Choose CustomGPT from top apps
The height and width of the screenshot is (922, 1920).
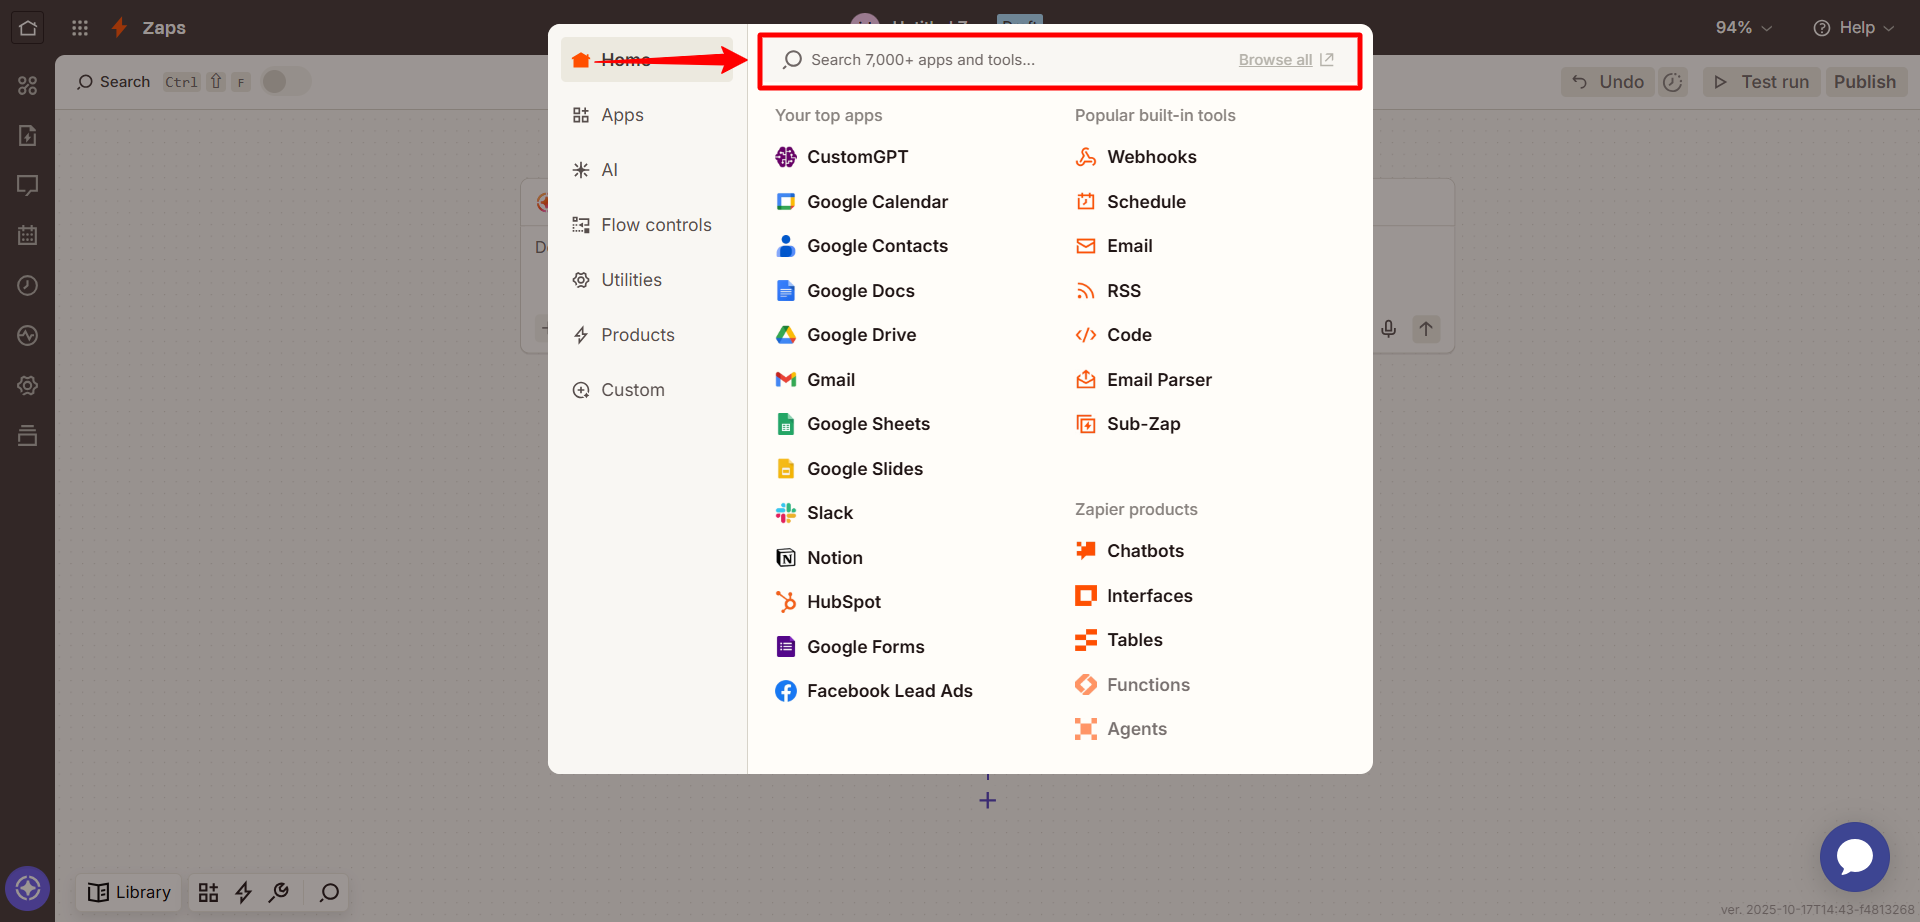(842, 157)
